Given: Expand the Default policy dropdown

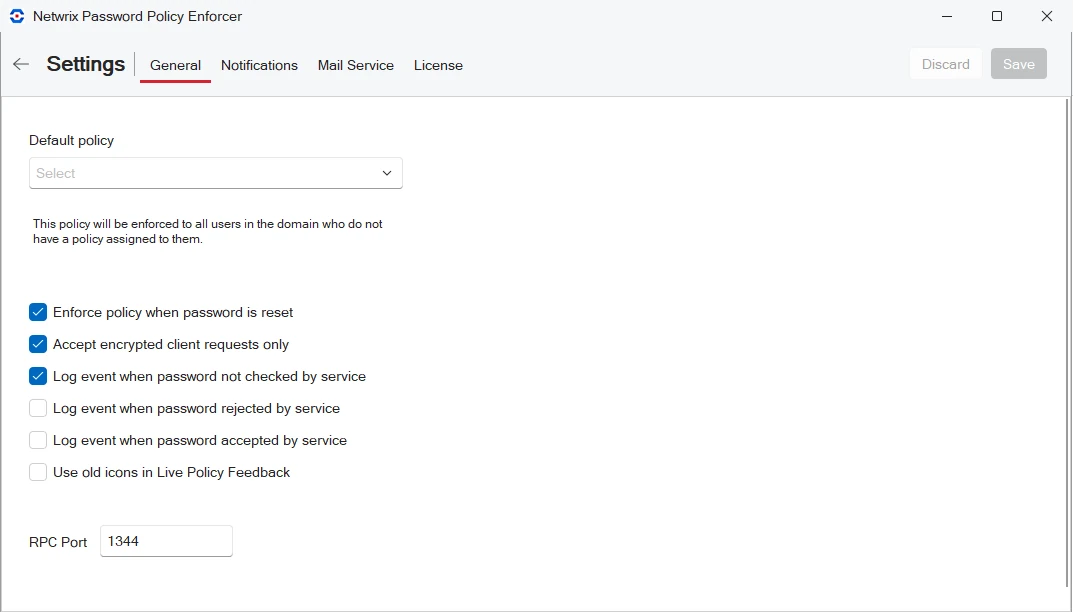Looking at the screenshot, I should (x=216, y=173).
